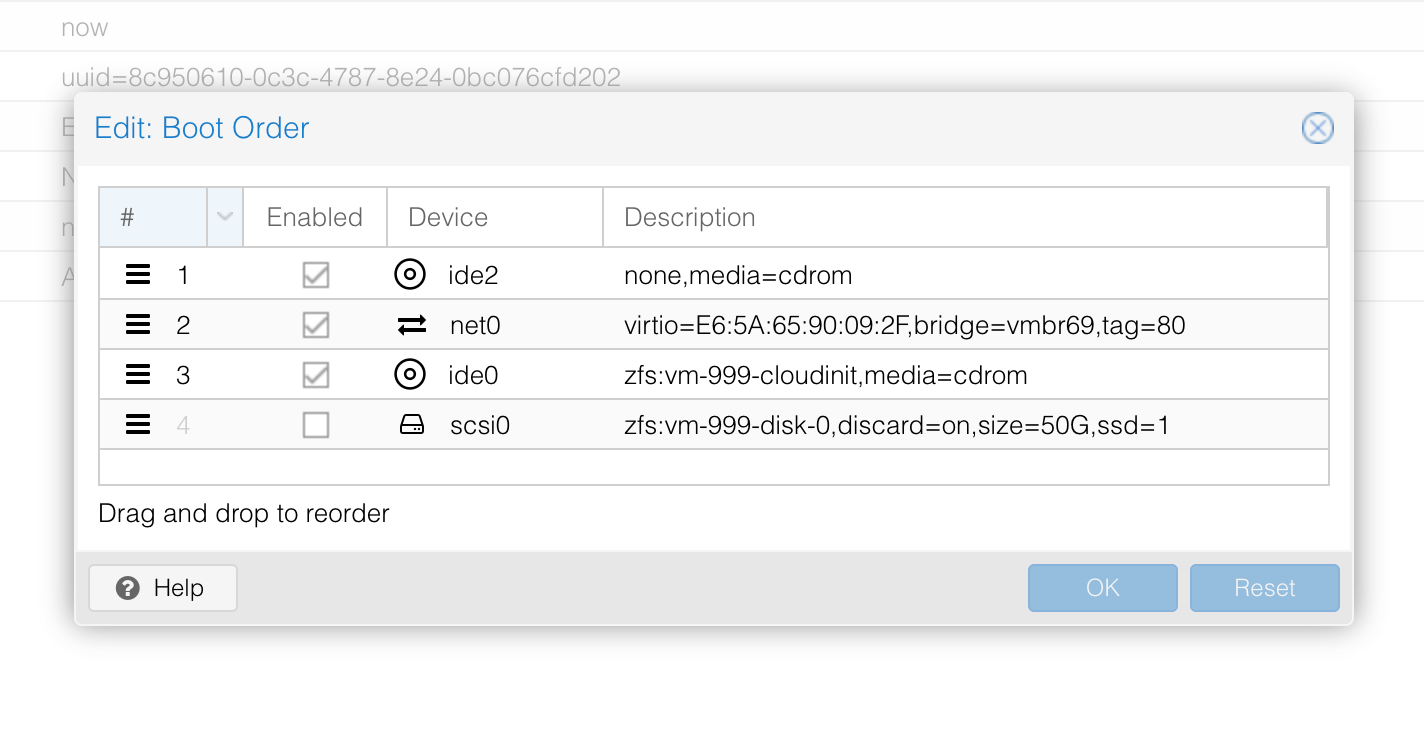Screen dimensions: 1424x744
Task: Click the drag handle for ide0 row
Action: [138, 375]
